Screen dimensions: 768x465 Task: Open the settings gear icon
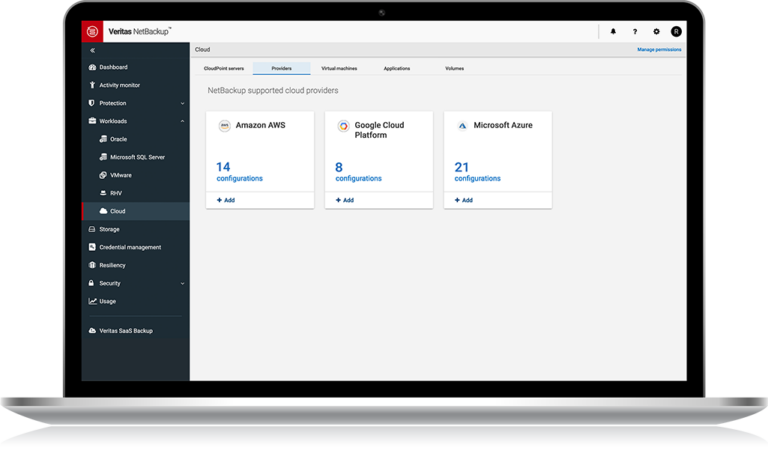pyautogui.click(x=656, y=31)
